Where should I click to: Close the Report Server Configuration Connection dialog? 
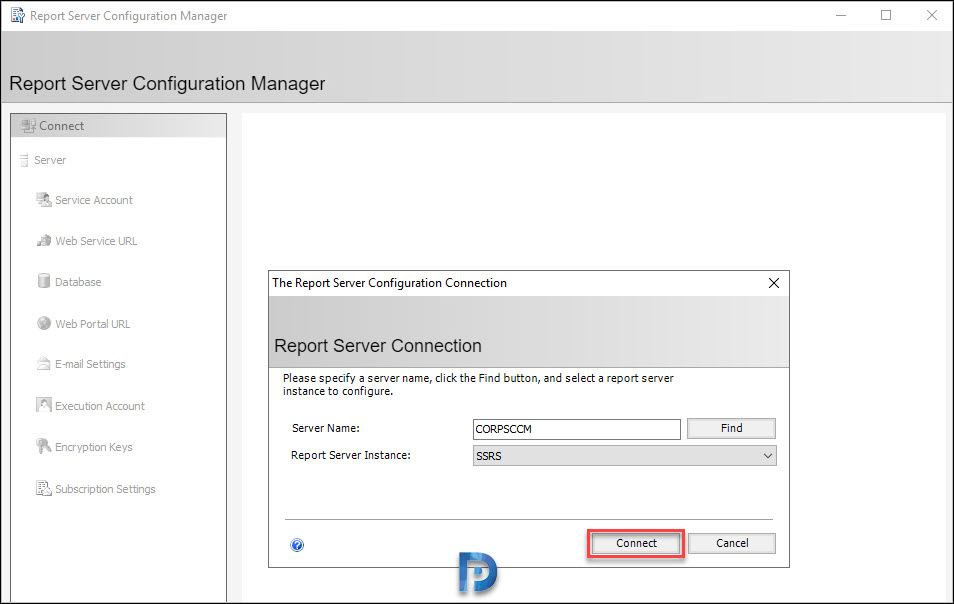(773, 283)
